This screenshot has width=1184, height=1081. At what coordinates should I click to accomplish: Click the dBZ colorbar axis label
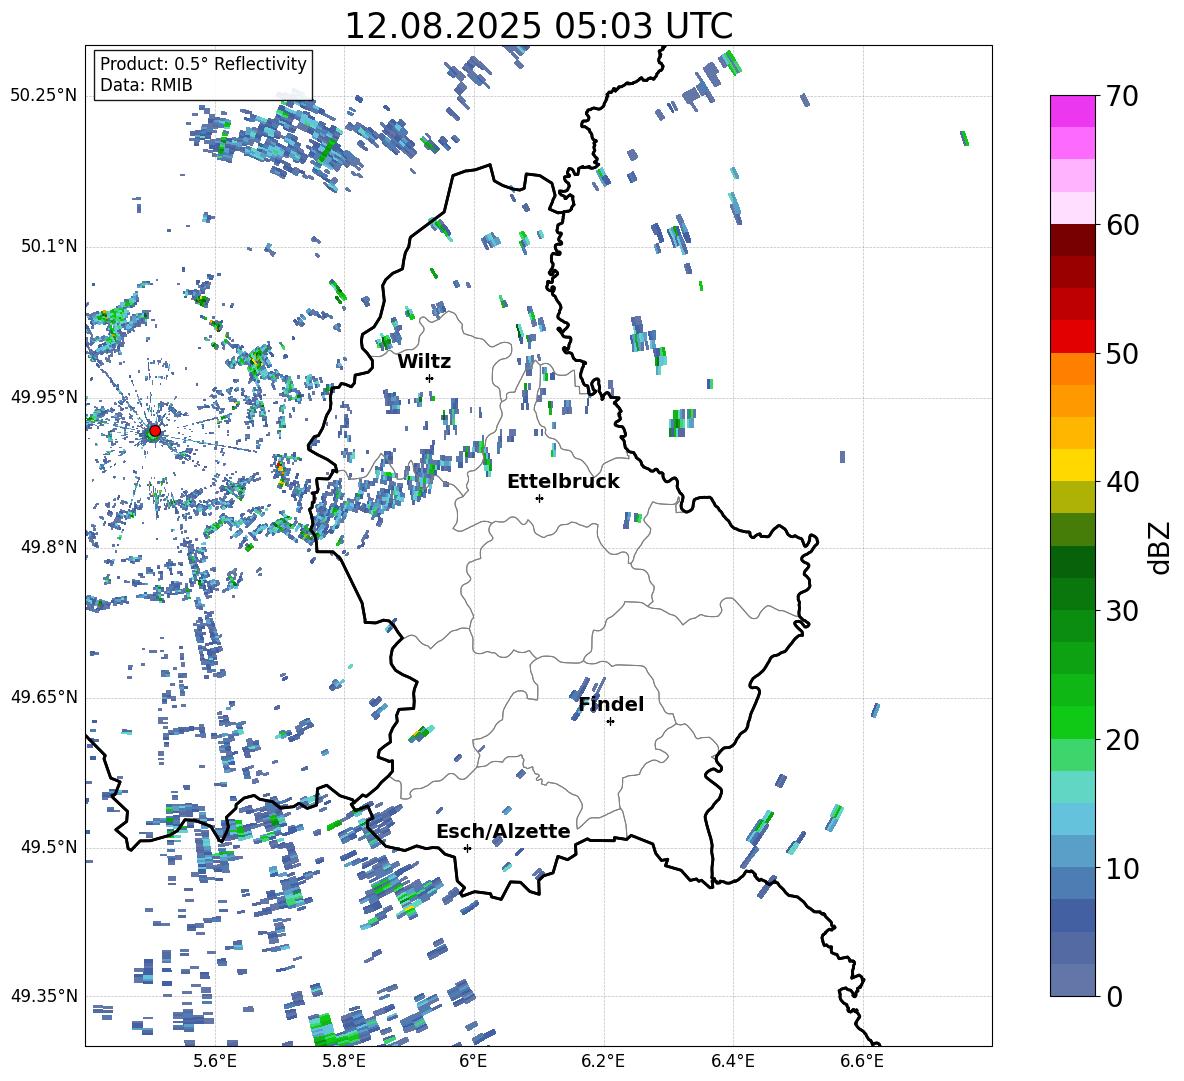(1161, 547)
